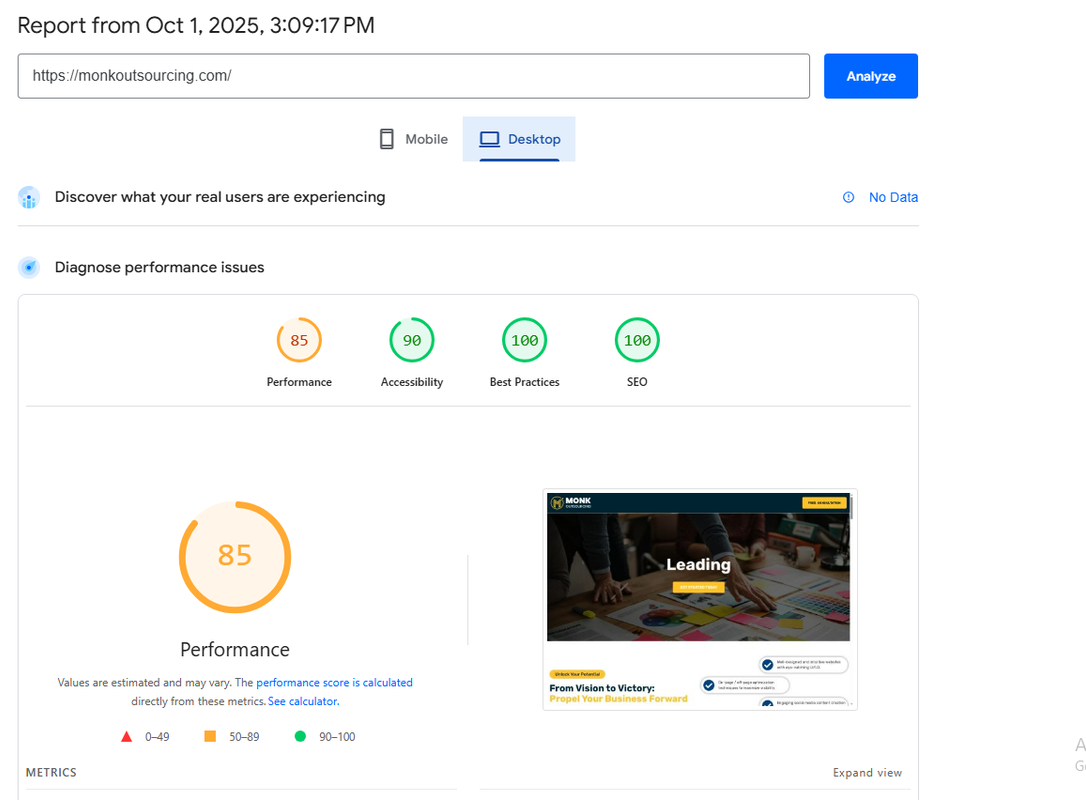Open the 'performance score is calculated' link
This screenshot has height=800, width=1086.
[x=334, y=683]
